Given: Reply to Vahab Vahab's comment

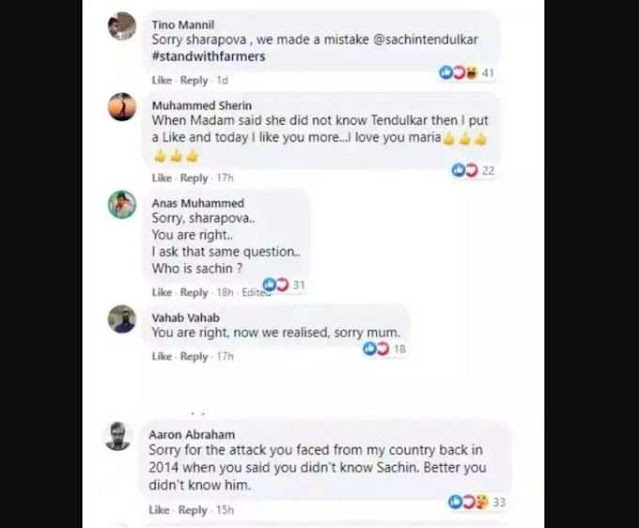Looking at the screenshot, I should [194, 356].
